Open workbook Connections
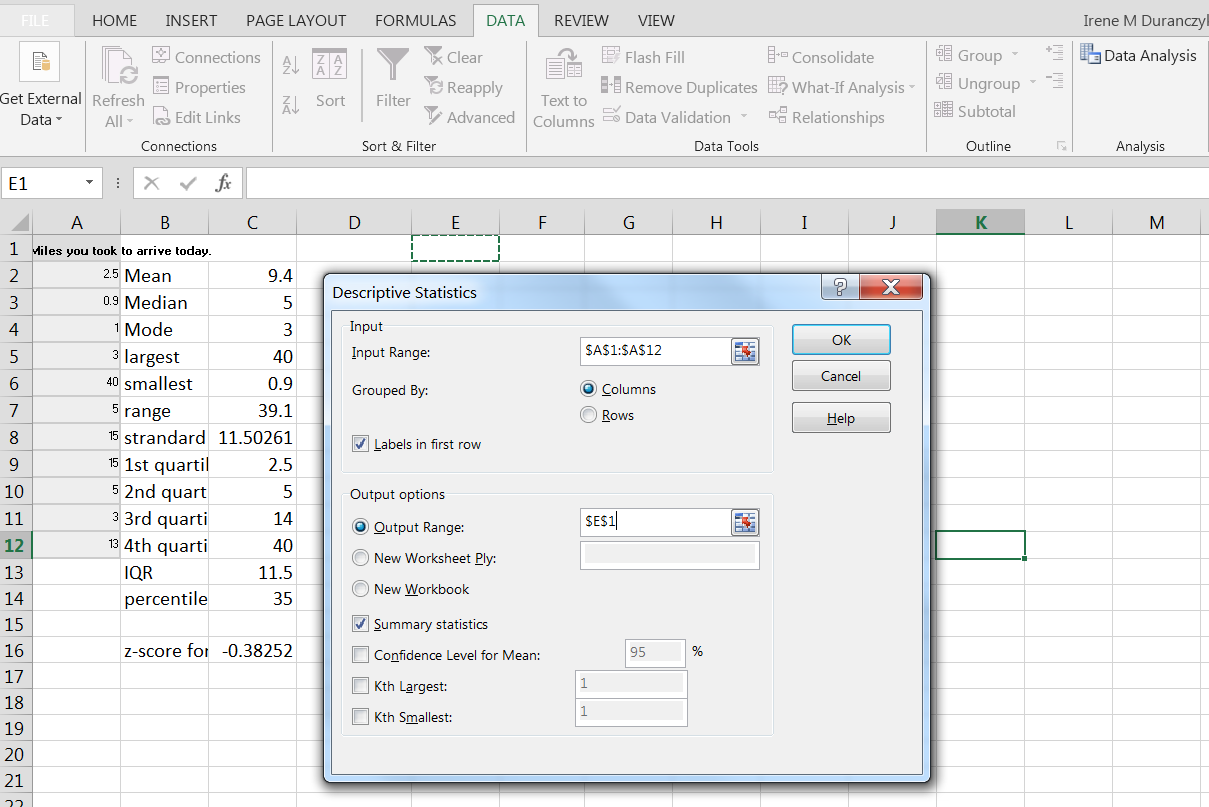Screen dimensions: 1209x807 [x=206, y=57]
